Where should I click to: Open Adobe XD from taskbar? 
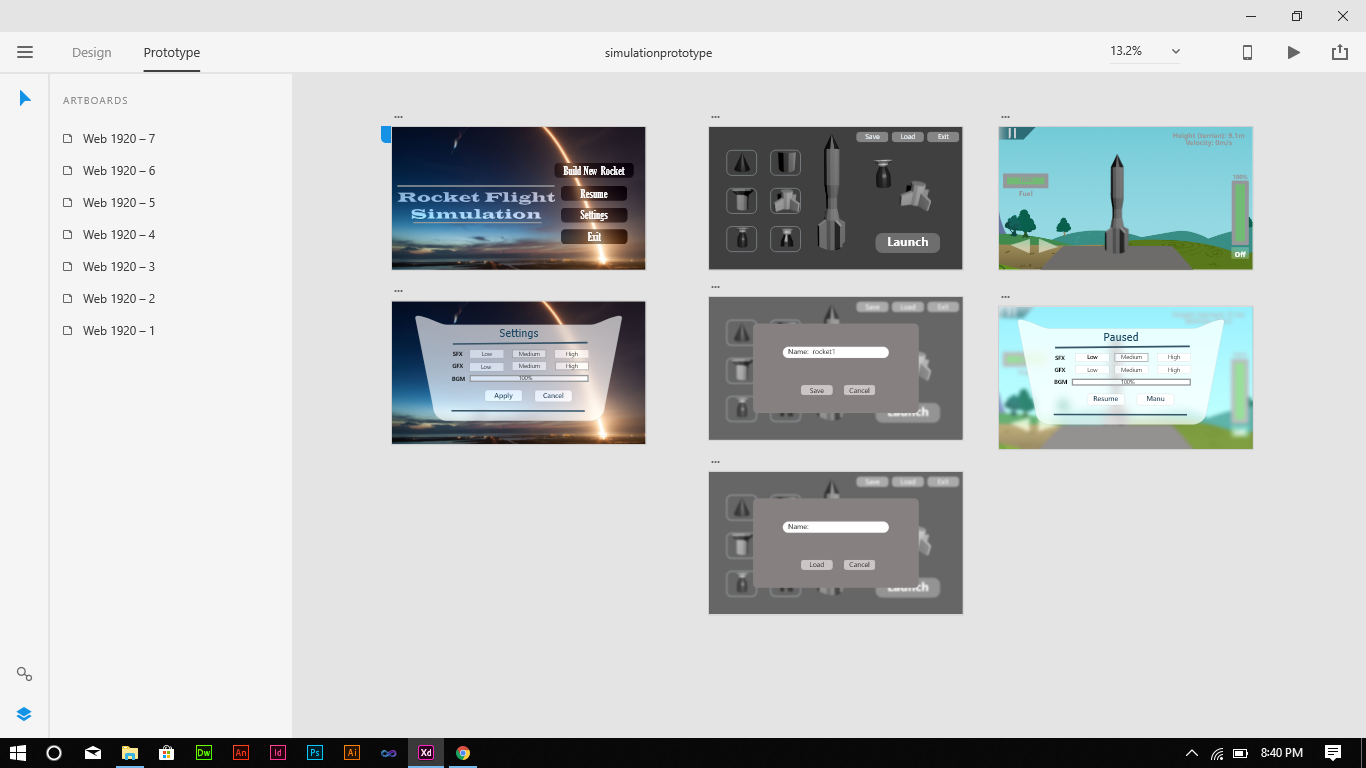(425, 753)
